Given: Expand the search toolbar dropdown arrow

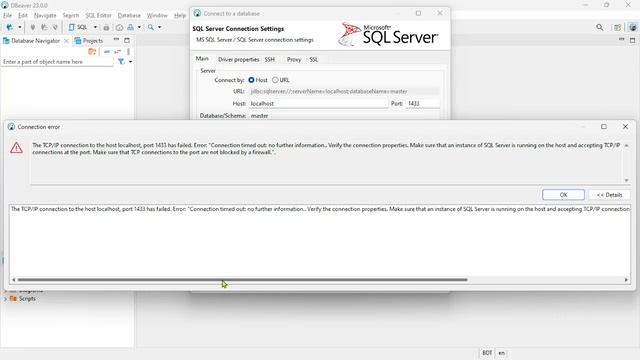Looking at the screenshot, I should 160,27.
